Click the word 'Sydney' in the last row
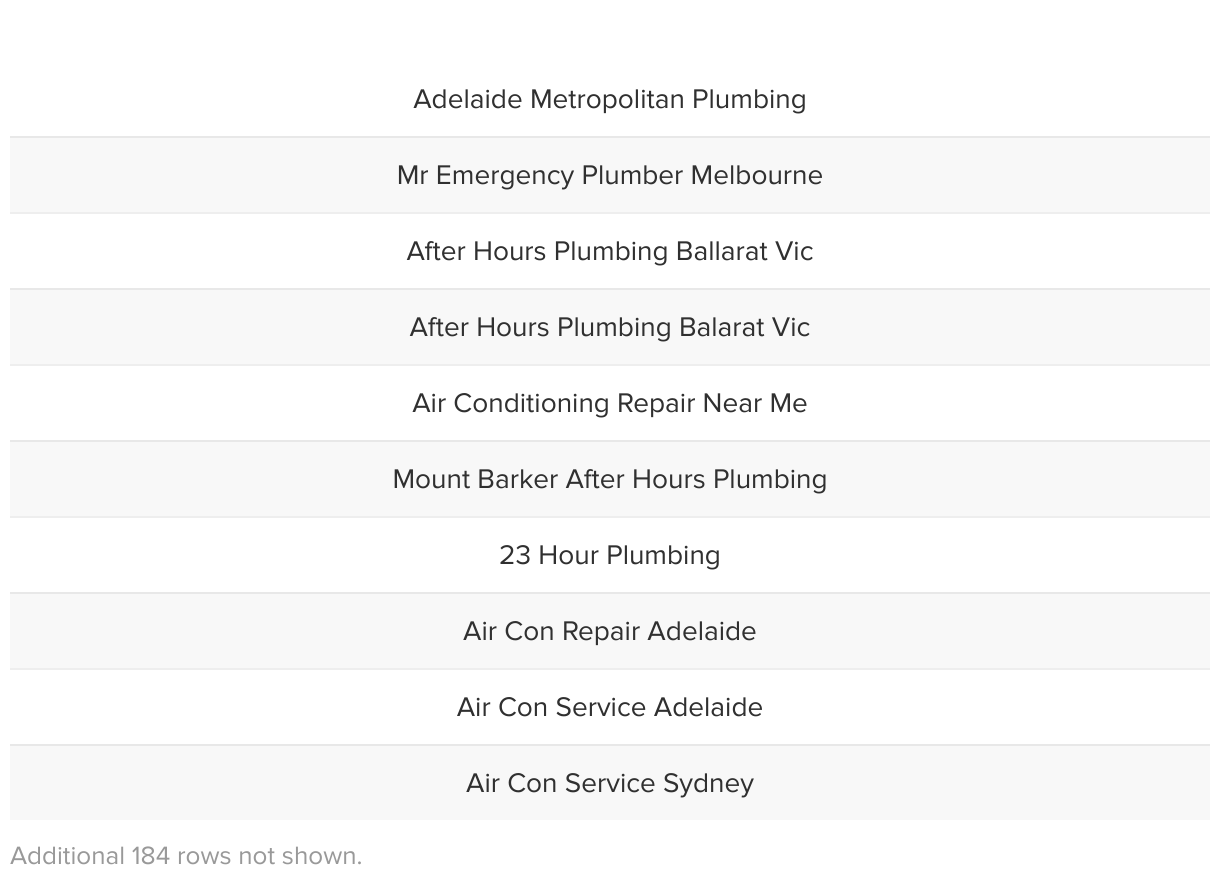Image resolution: width=1220 pixels, height=882 pixels. [709, 784]
